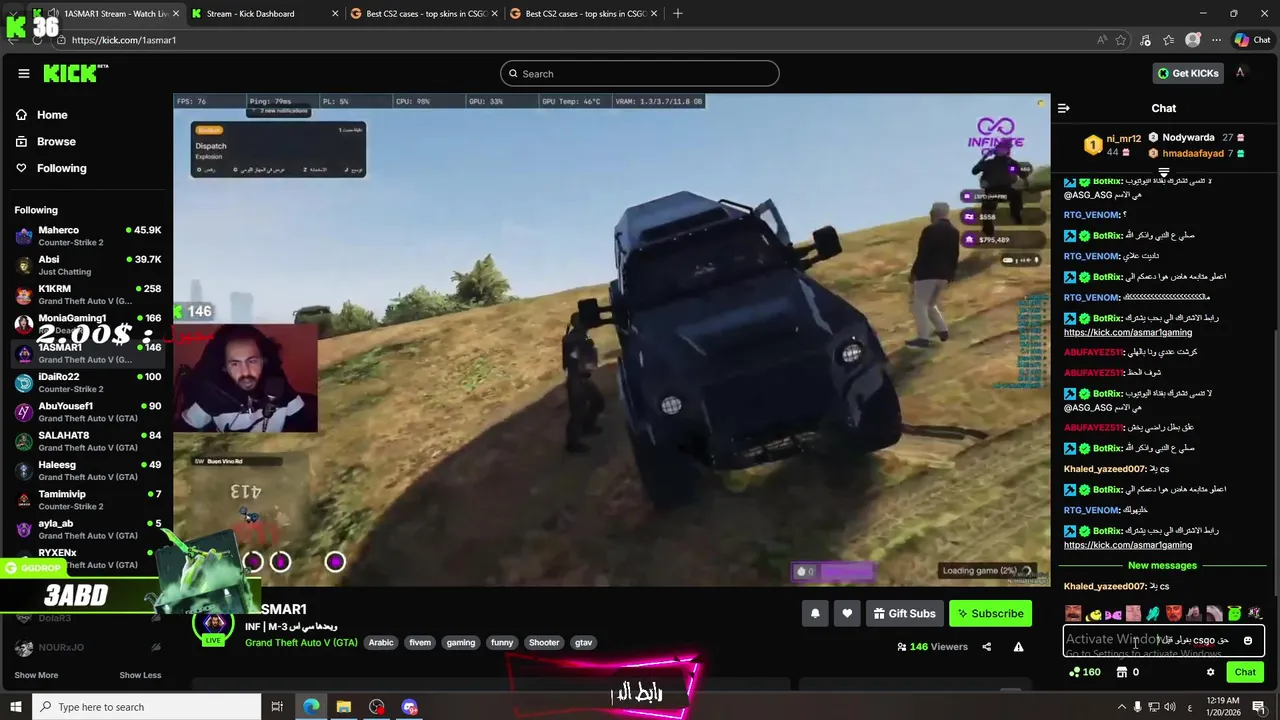Image resolution: width=1280 pixels, height=720 pixels.
Task: Click the Windows Start button
Action: pyautogui.click(x=15, y=707)
